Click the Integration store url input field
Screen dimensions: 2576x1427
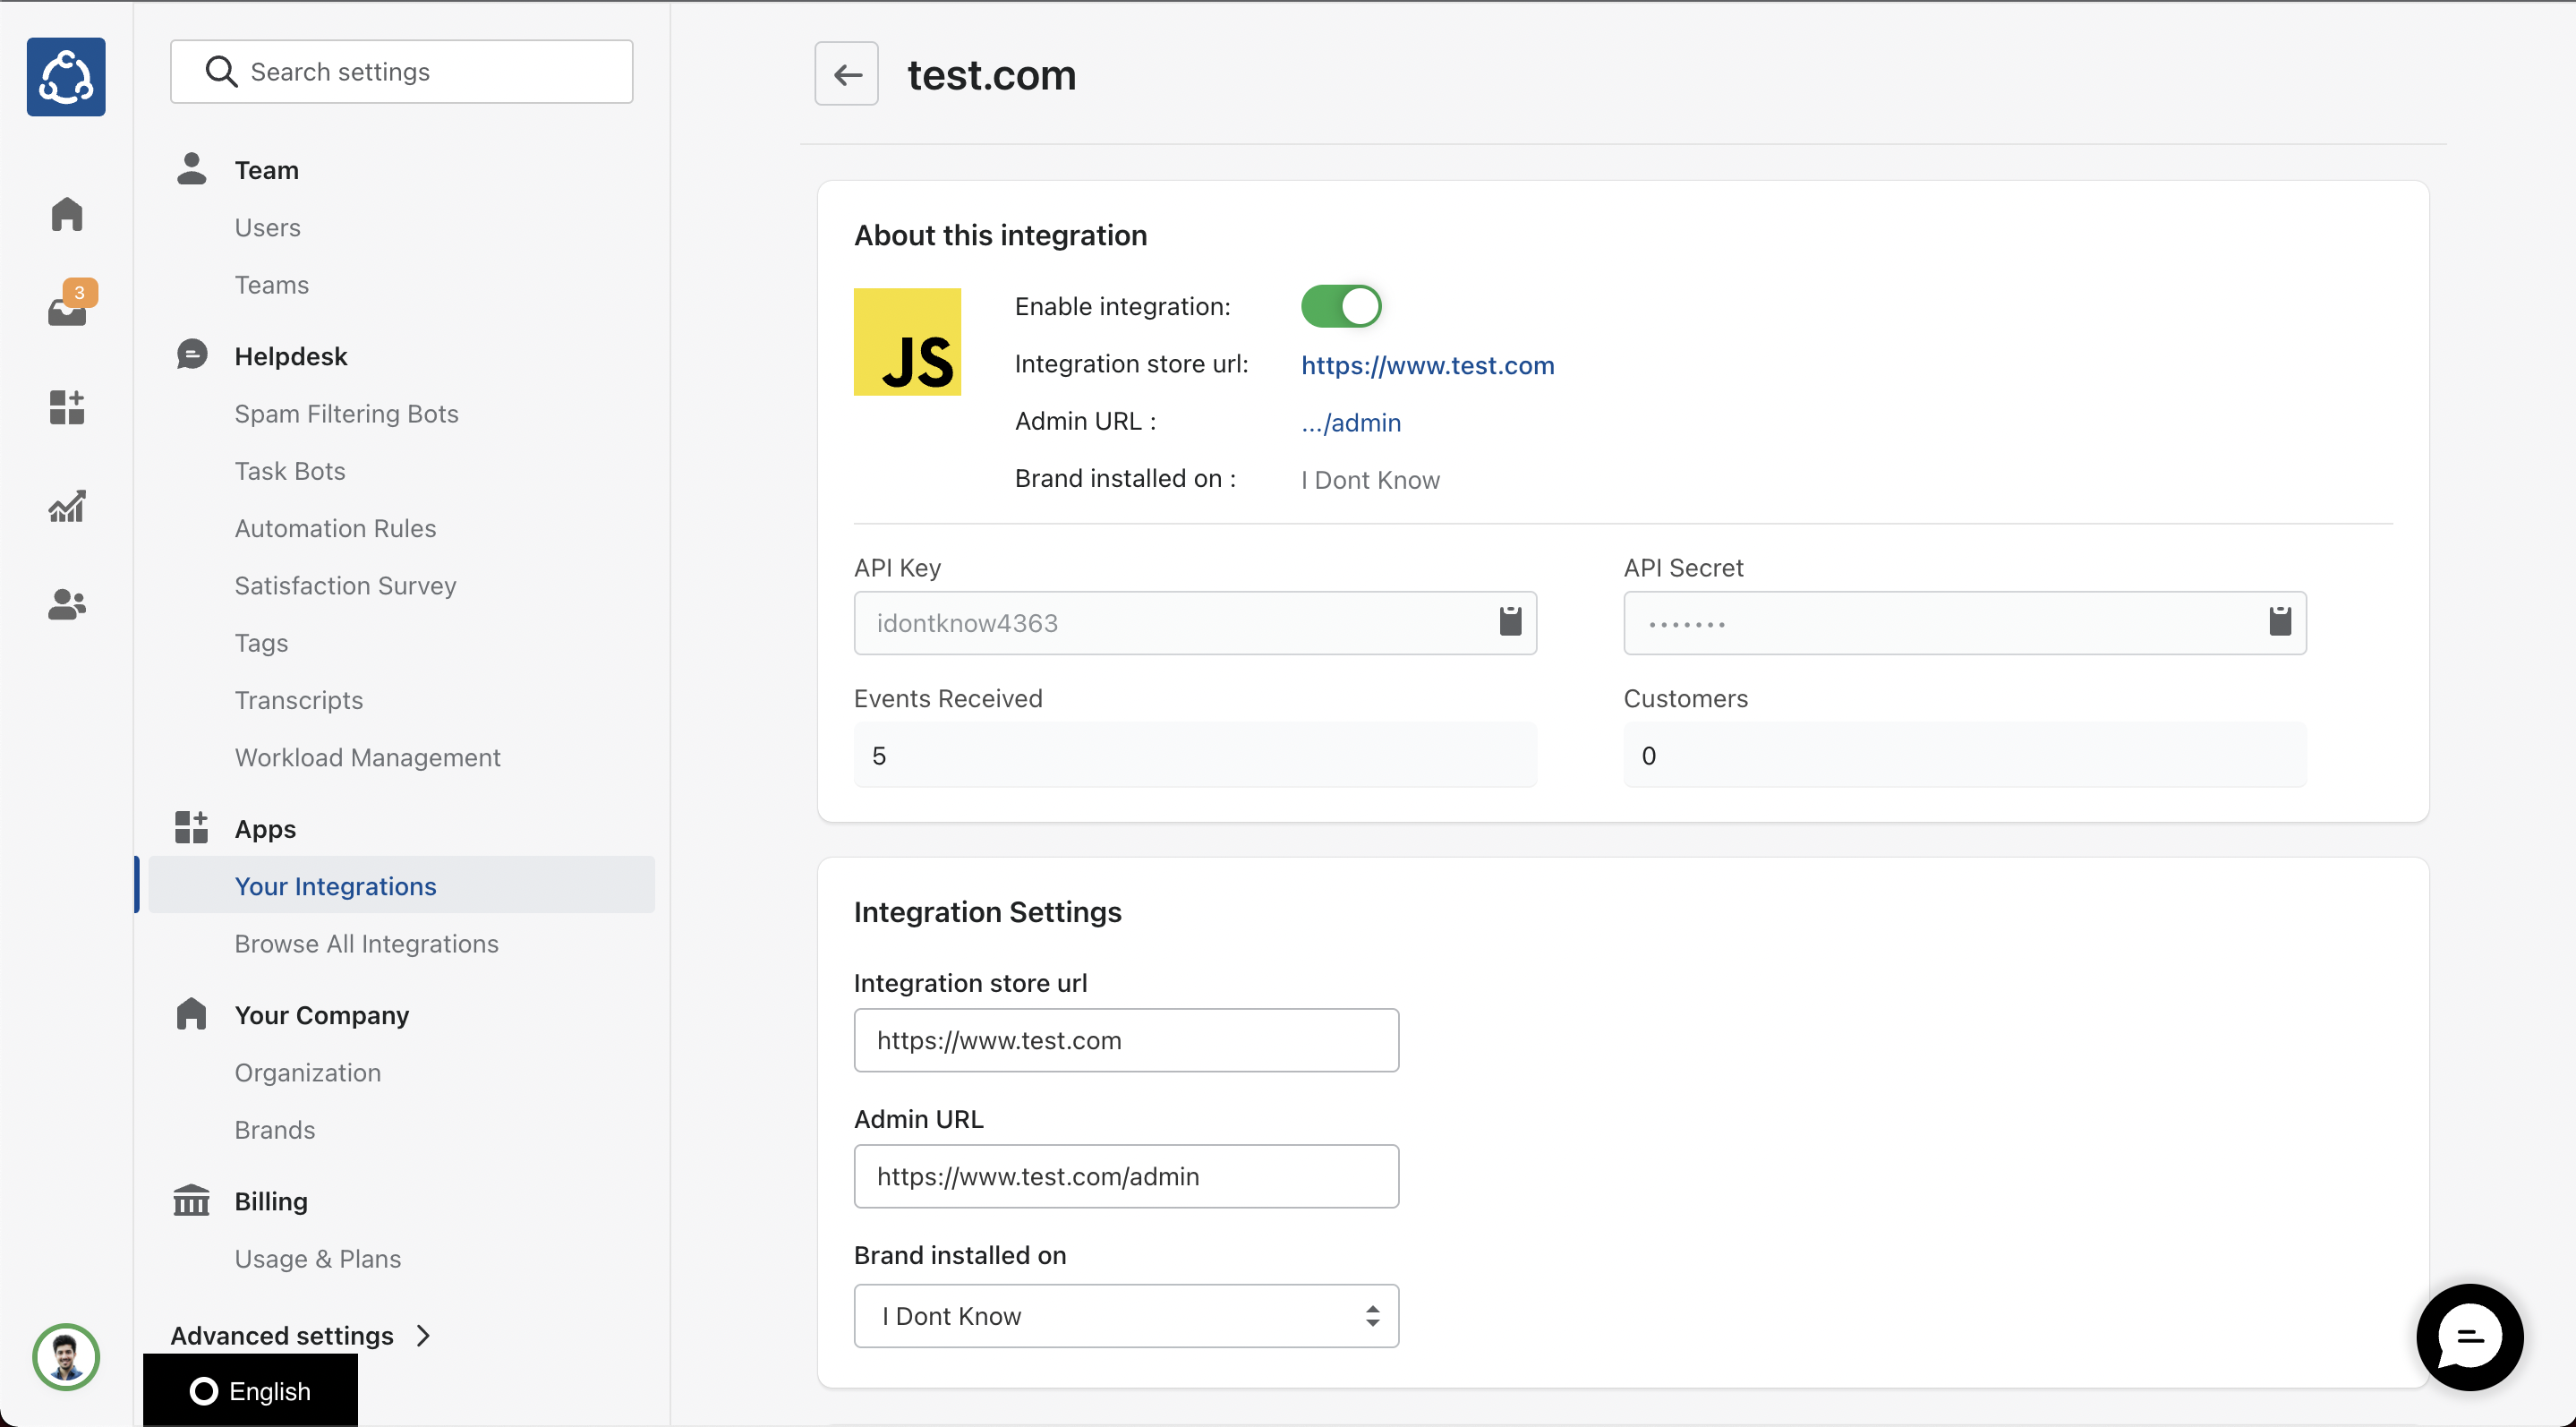(1126, 1040)
